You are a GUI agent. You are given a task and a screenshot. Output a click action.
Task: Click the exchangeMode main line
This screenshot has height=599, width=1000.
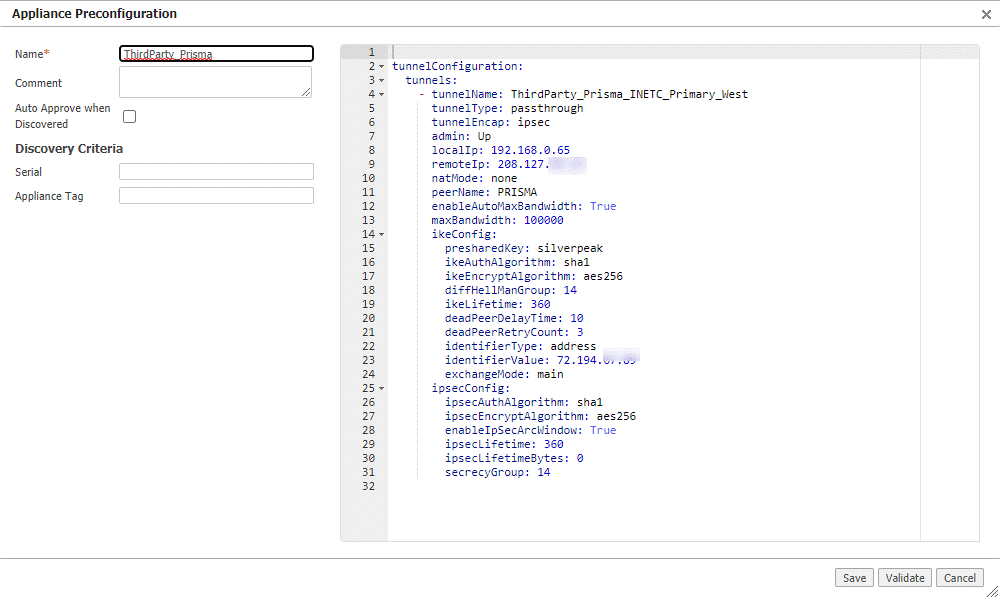point(504,374)
